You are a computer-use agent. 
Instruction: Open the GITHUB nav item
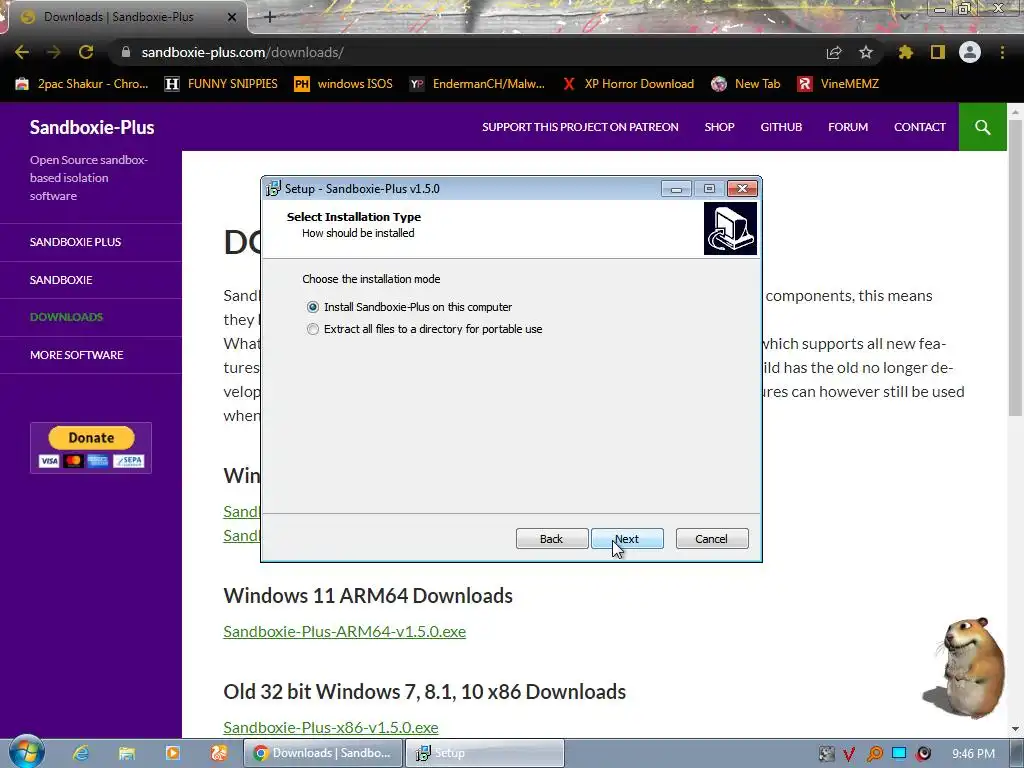(781, 127)
